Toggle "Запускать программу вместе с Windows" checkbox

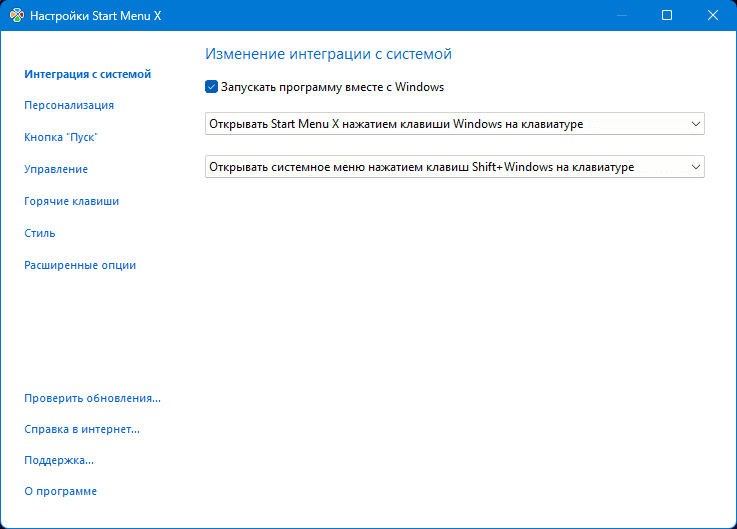pos(212,87)
